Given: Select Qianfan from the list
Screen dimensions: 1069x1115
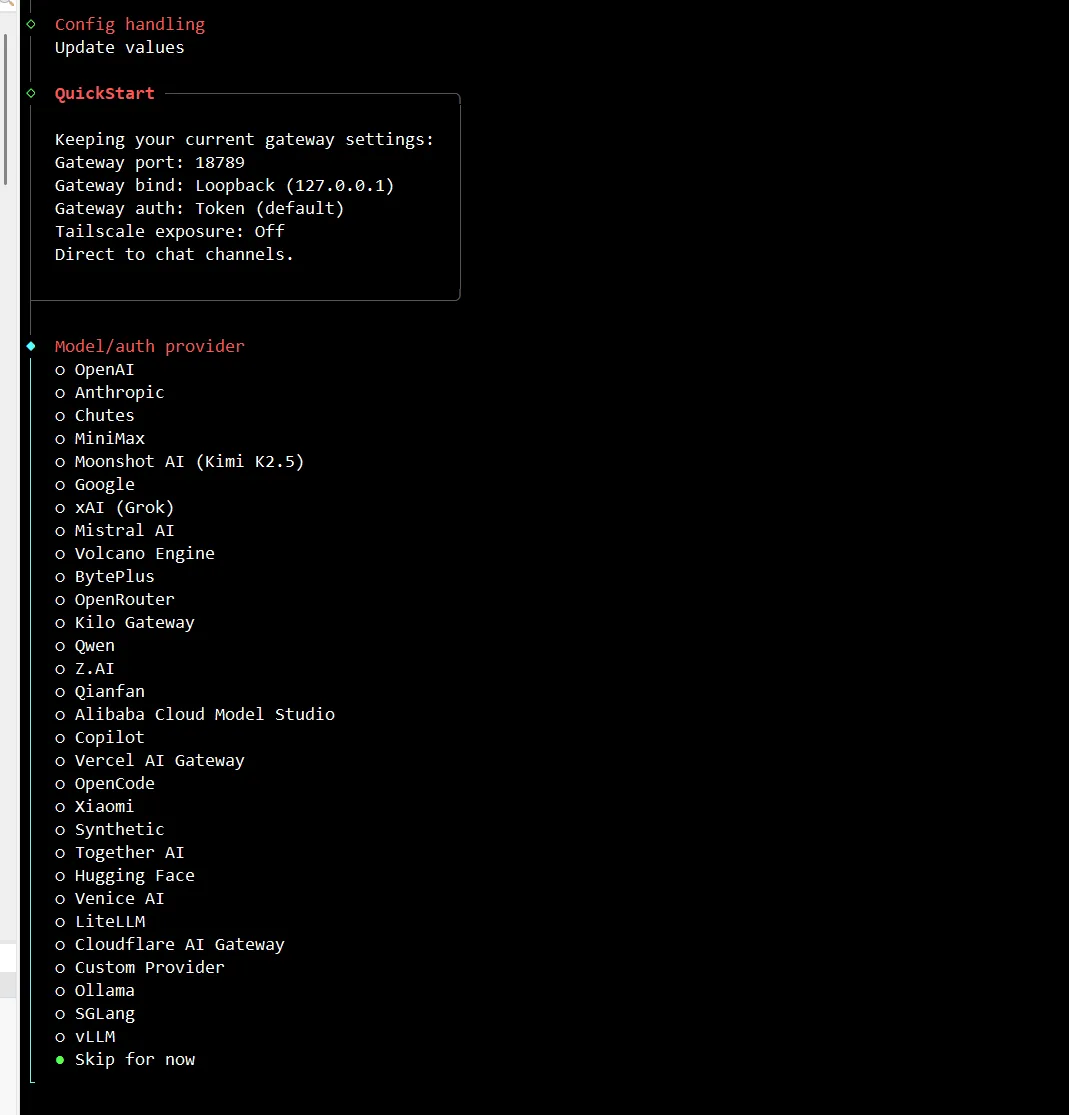Looking at the screenshot, I should coord(100,692).
